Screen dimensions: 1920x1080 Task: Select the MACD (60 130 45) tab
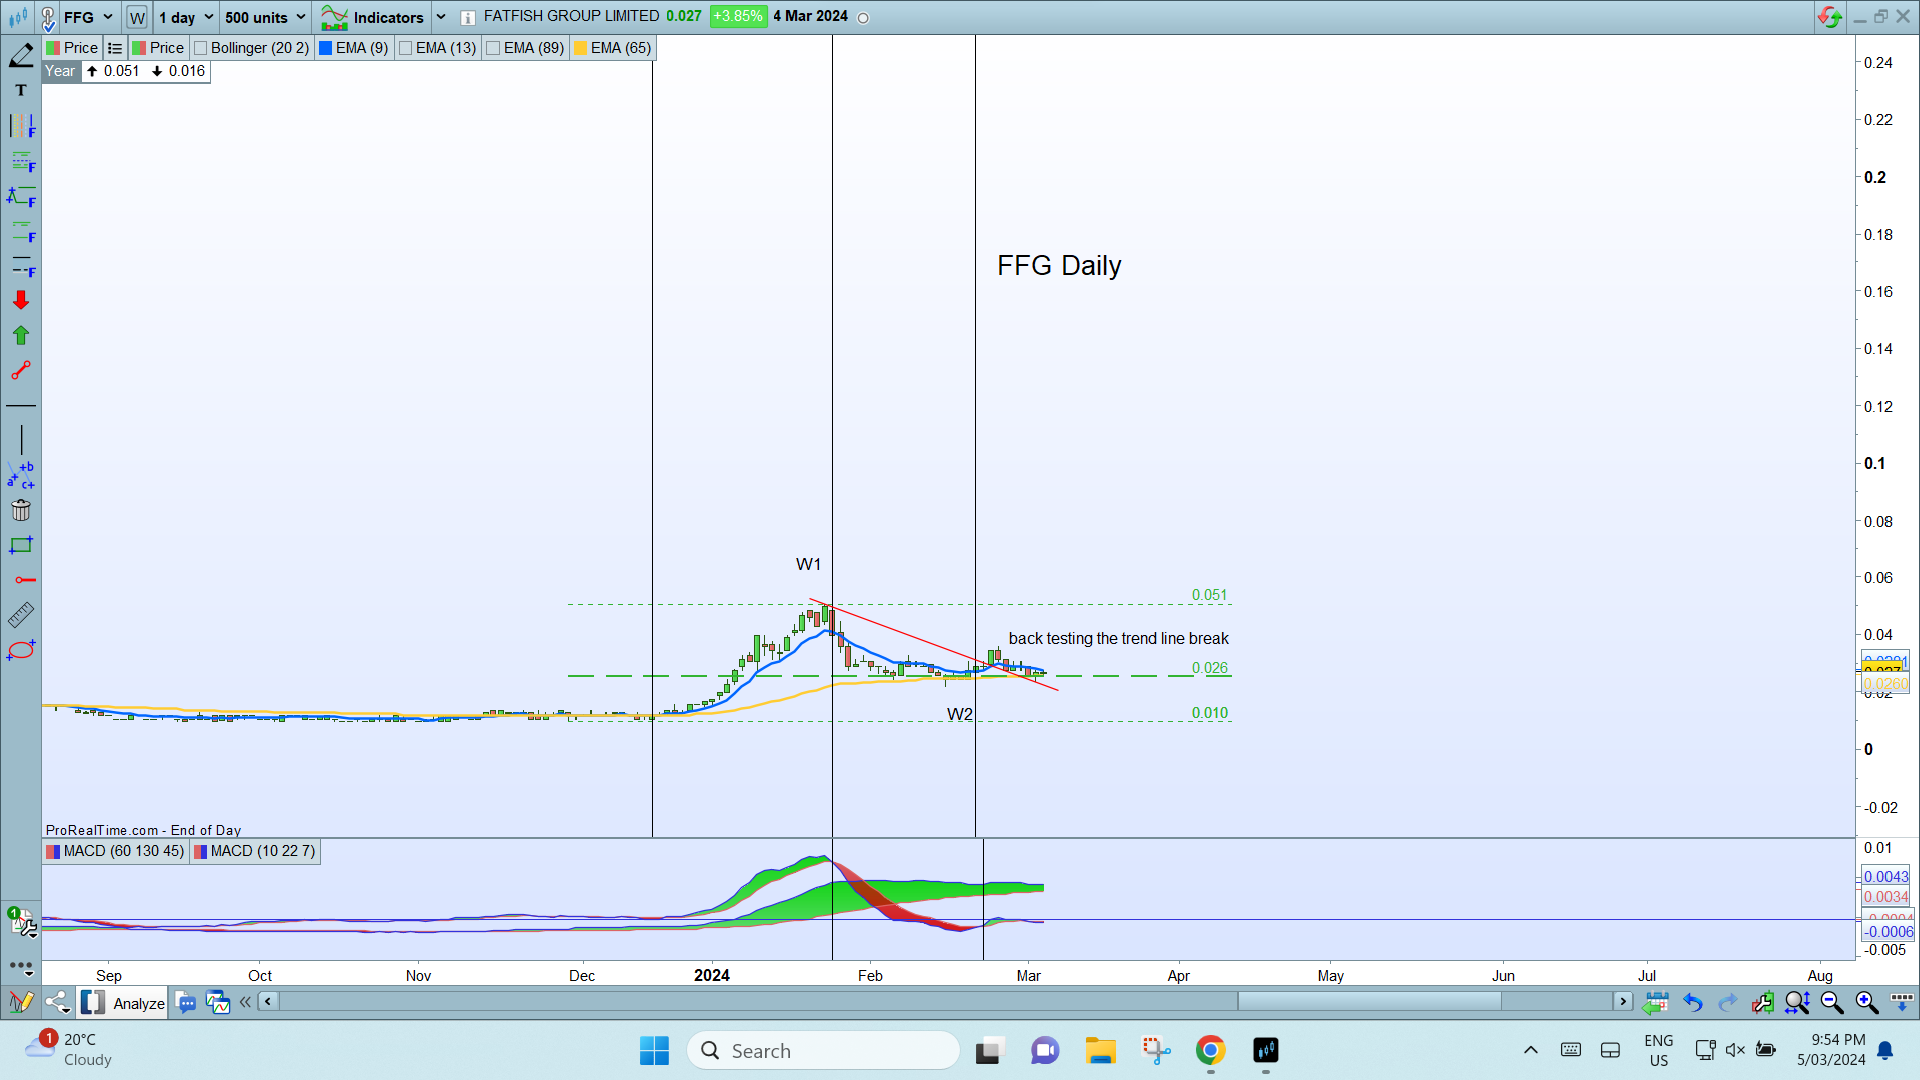[115, 851]
